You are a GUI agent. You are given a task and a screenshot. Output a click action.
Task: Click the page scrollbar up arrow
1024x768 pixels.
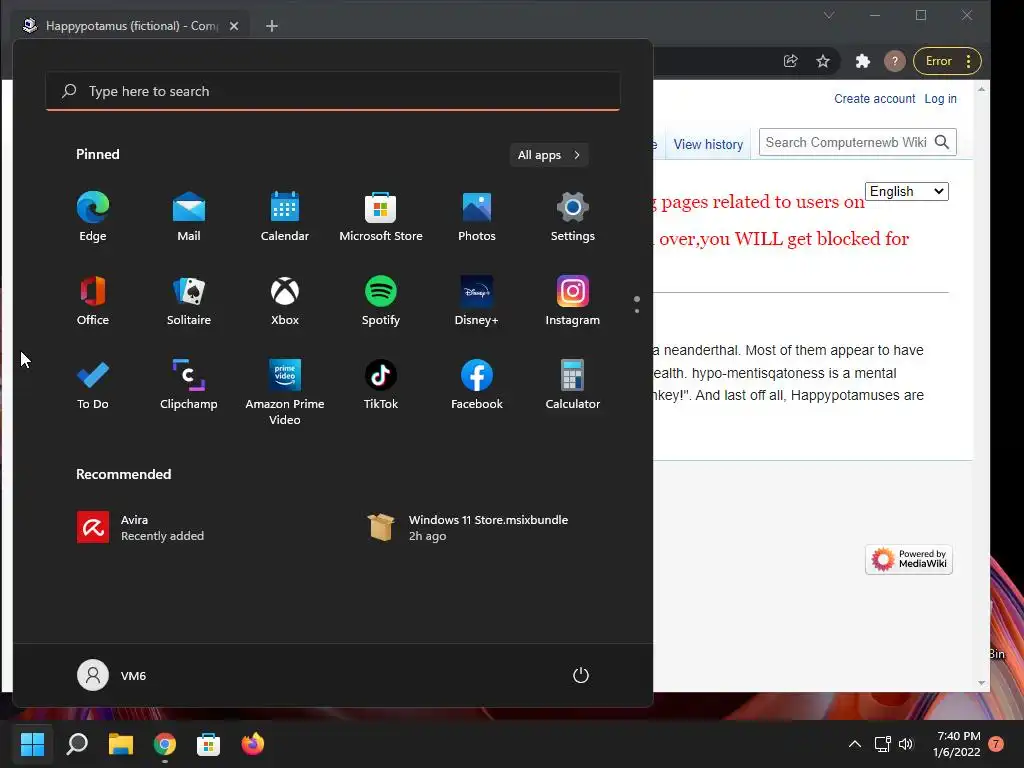tap(981, 89)
